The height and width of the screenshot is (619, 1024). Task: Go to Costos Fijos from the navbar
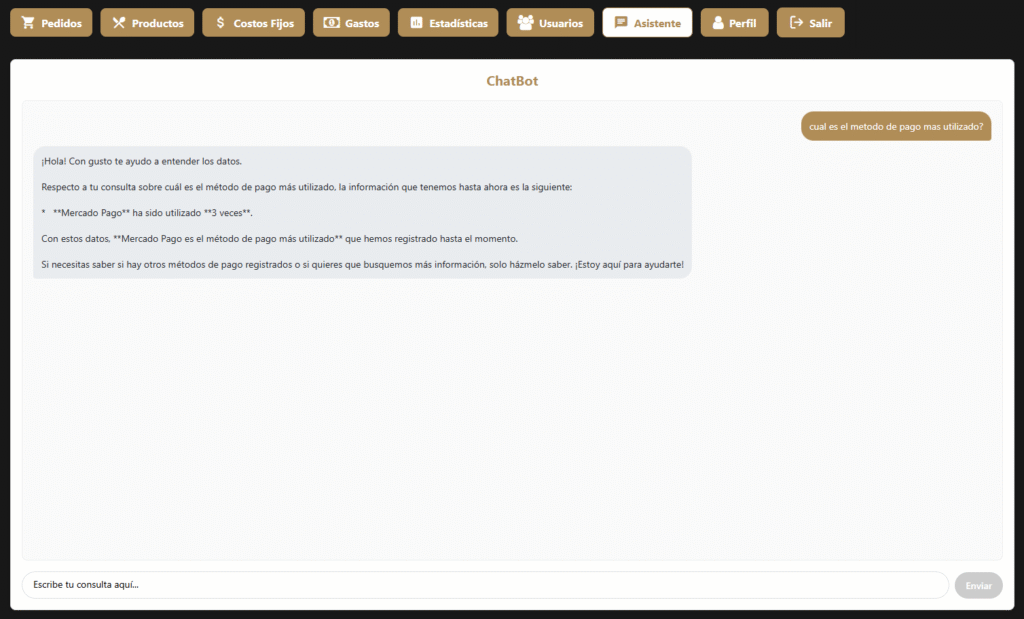[263, 23]
